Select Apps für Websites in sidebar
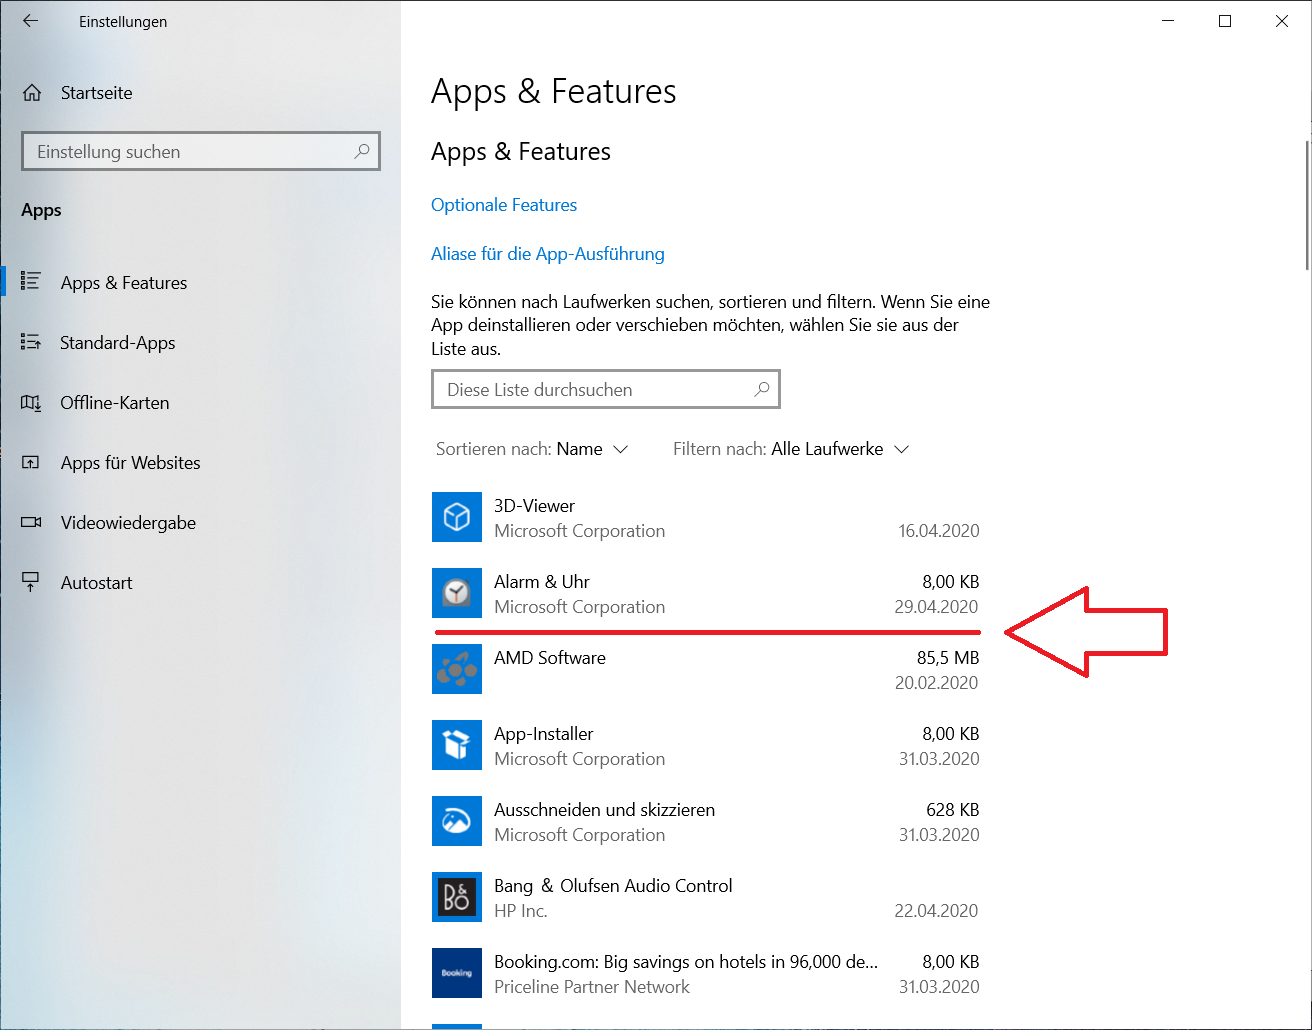1312x1030 pixels. tap(130, 463)
